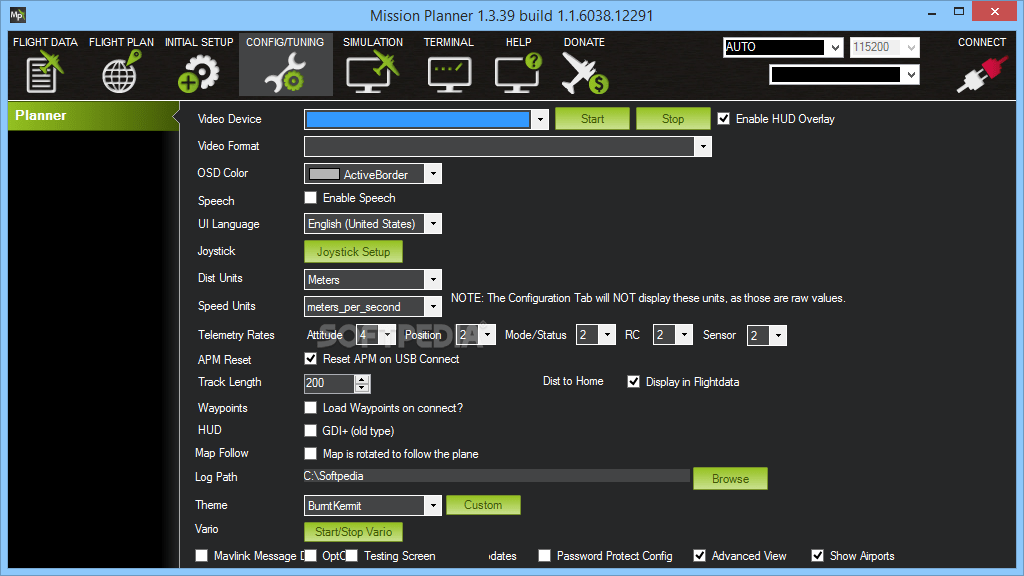Viewport: 1024px width, 576px height.
Task: Browse for a new Log Path
Action: [730, 478]
